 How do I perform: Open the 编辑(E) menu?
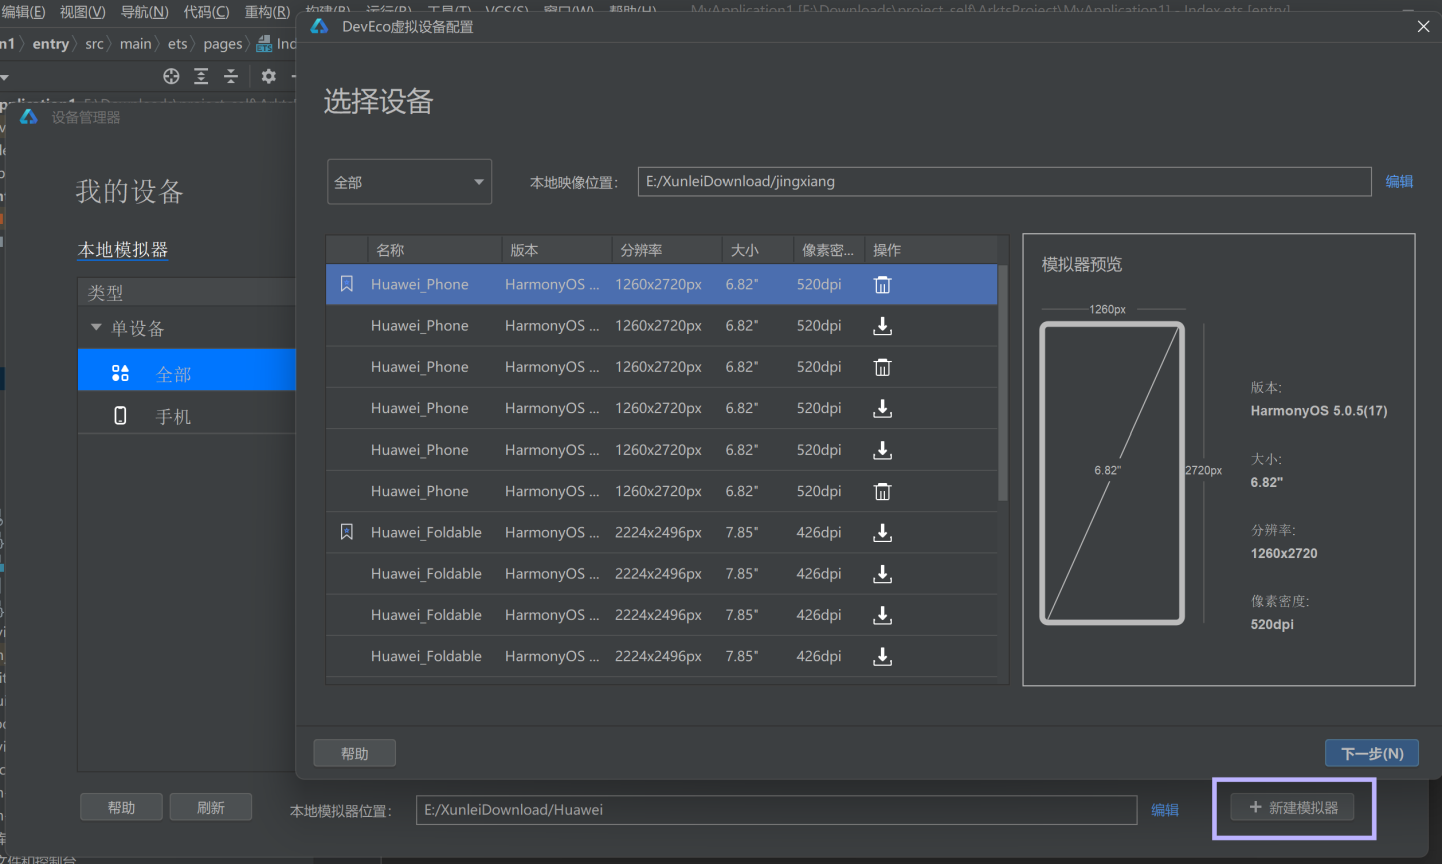(23, 11)
